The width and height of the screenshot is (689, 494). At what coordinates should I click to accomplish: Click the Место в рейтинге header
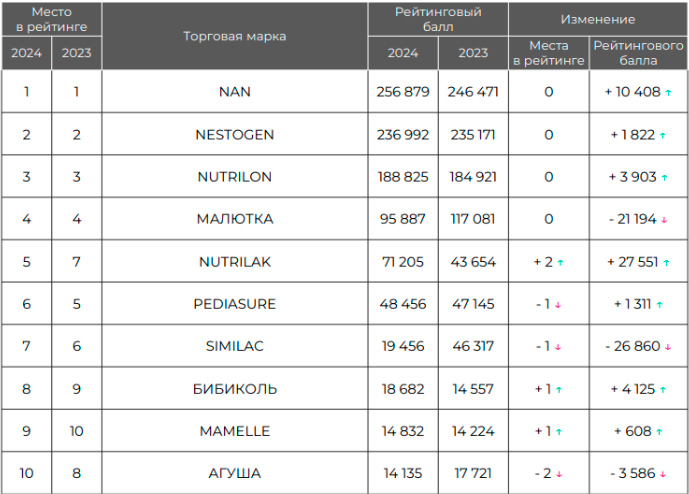(x=51, y=19)
